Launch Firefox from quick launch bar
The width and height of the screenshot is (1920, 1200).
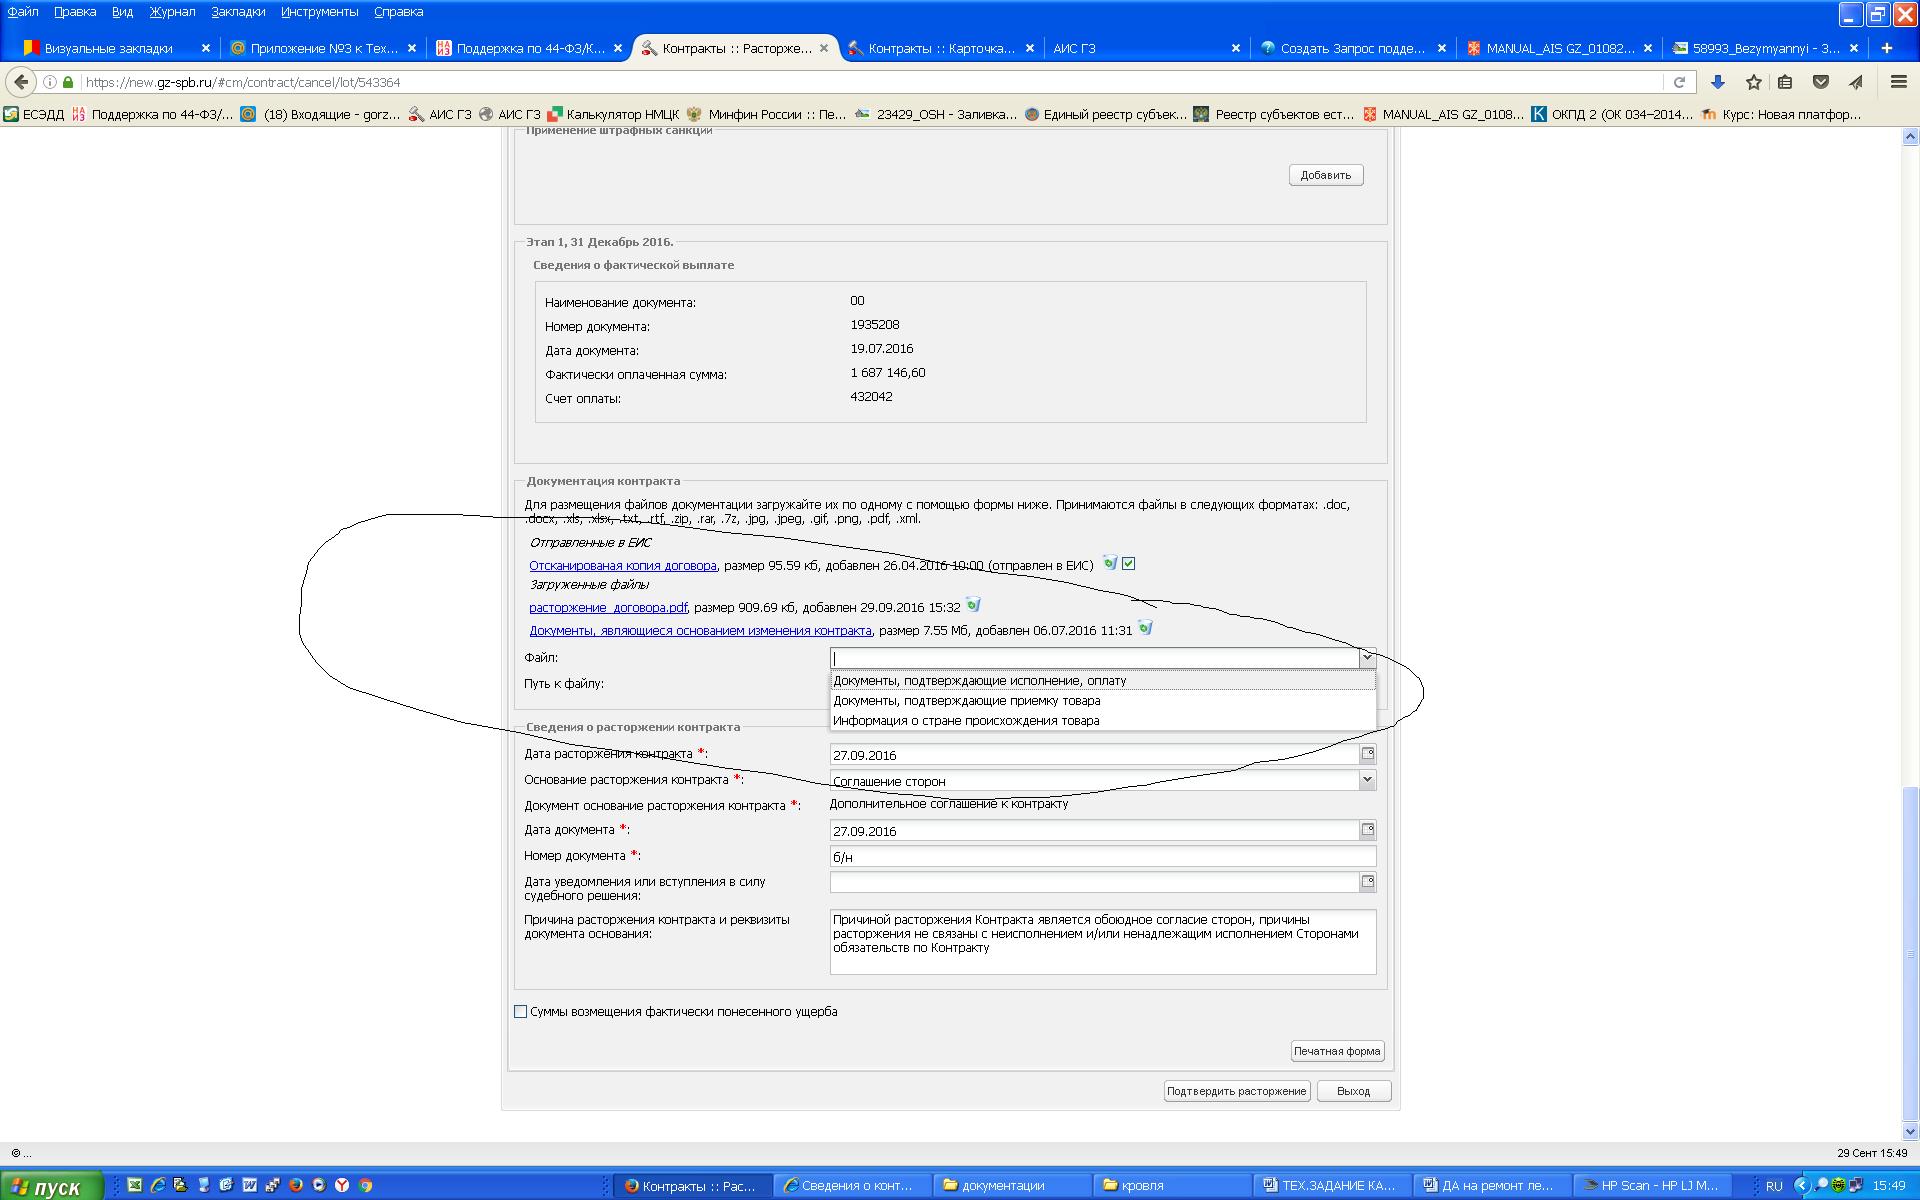tap(296, 1185)
